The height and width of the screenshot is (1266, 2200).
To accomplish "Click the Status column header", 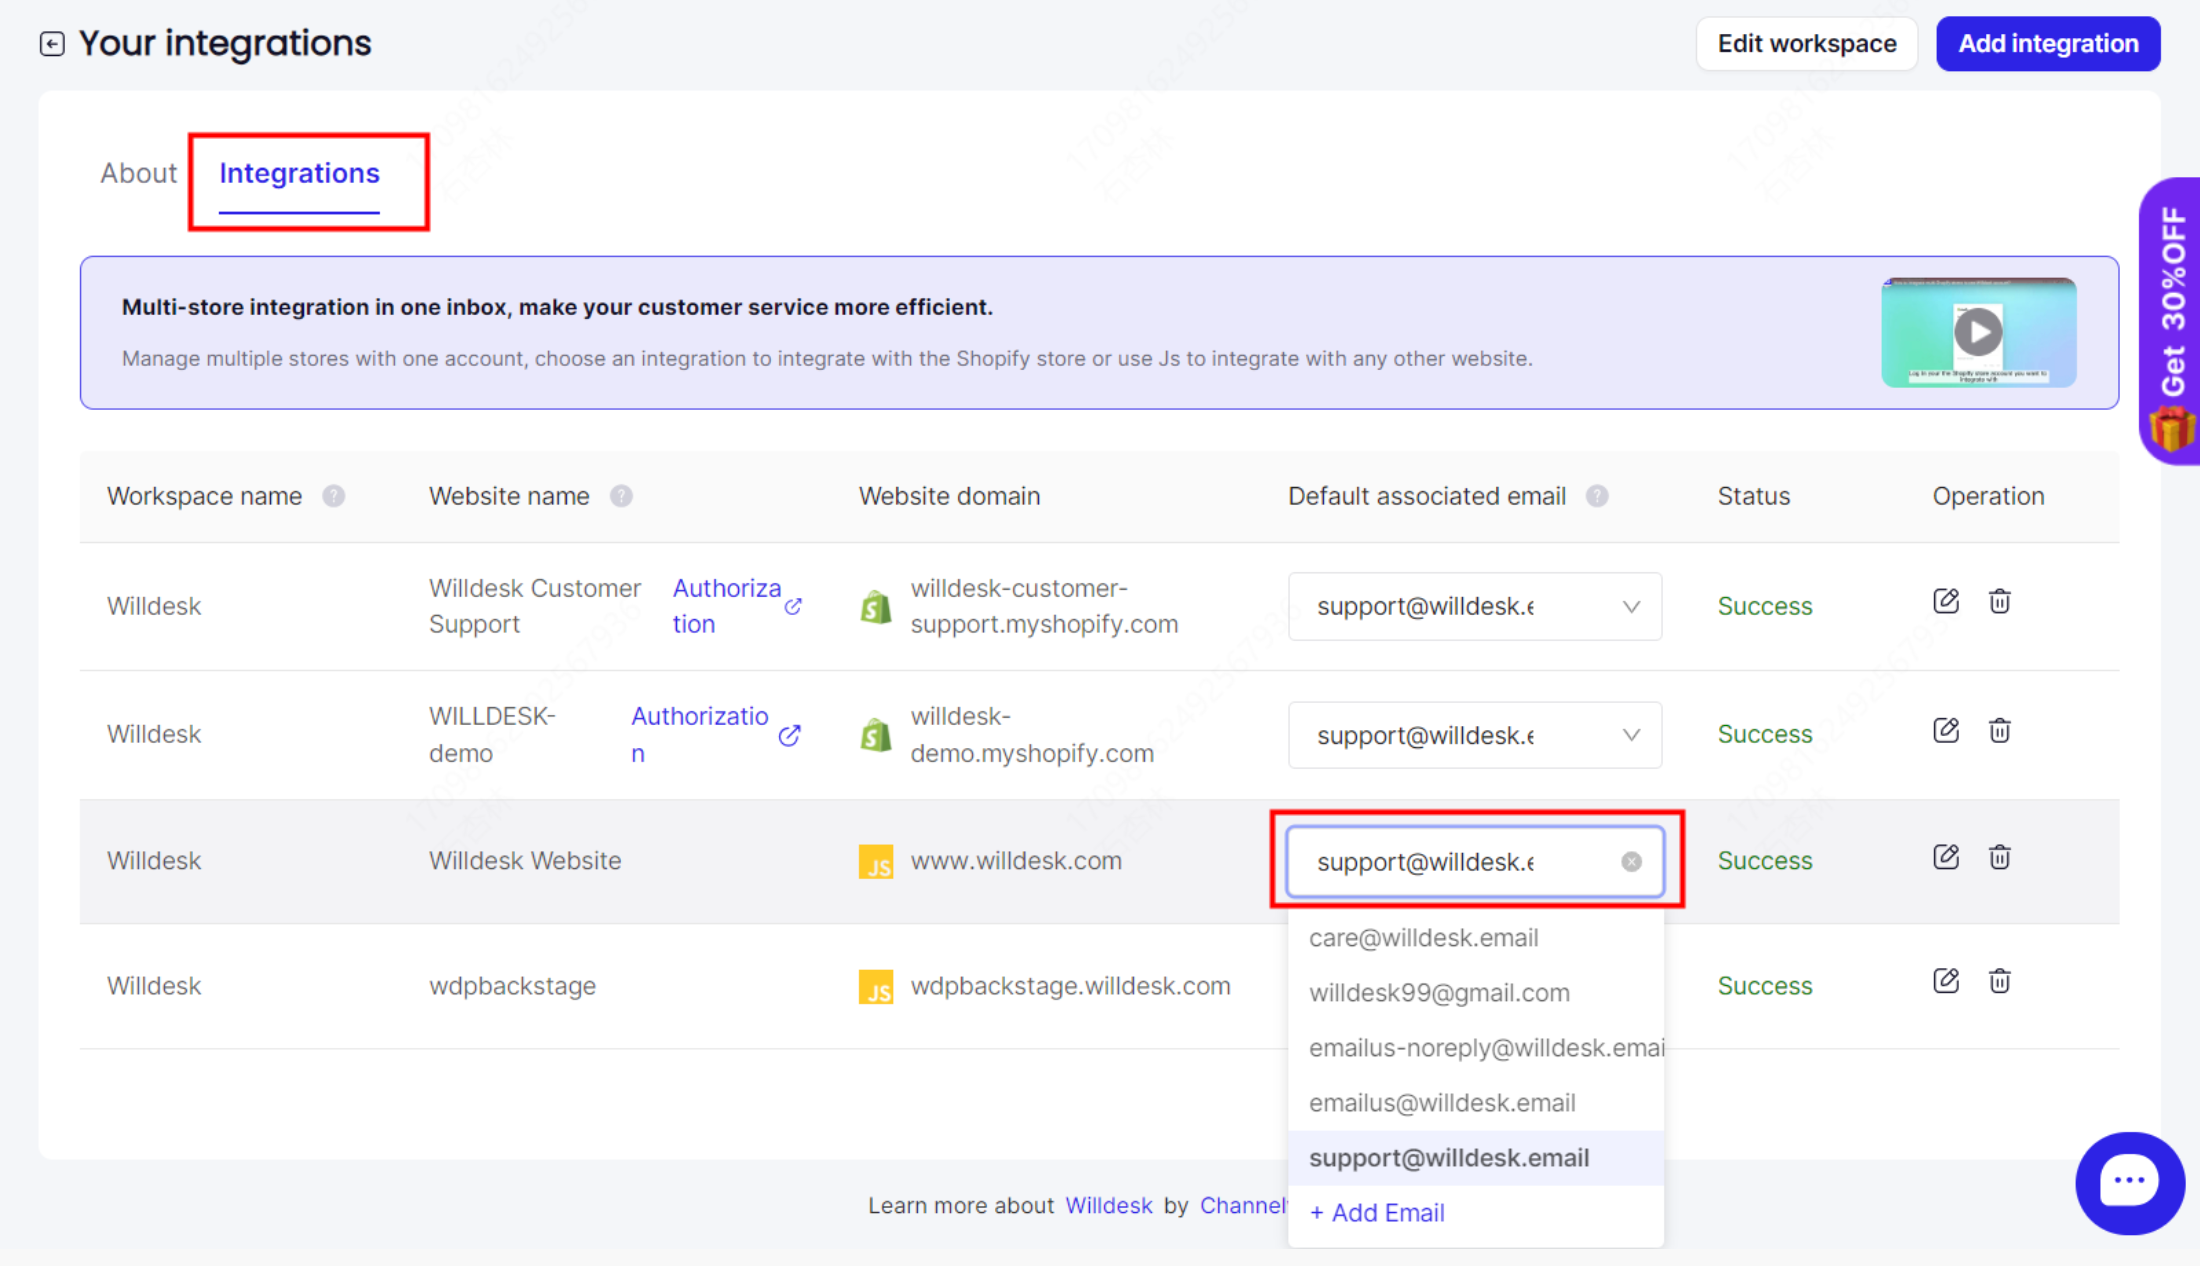I will point(1754,496).
